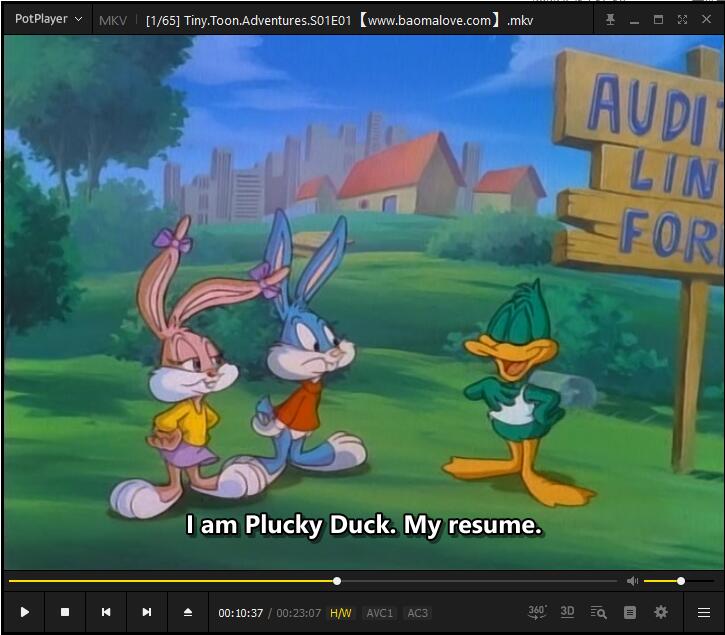Open the subtitle panel icon
725x635 pixels.
point(630,612)
